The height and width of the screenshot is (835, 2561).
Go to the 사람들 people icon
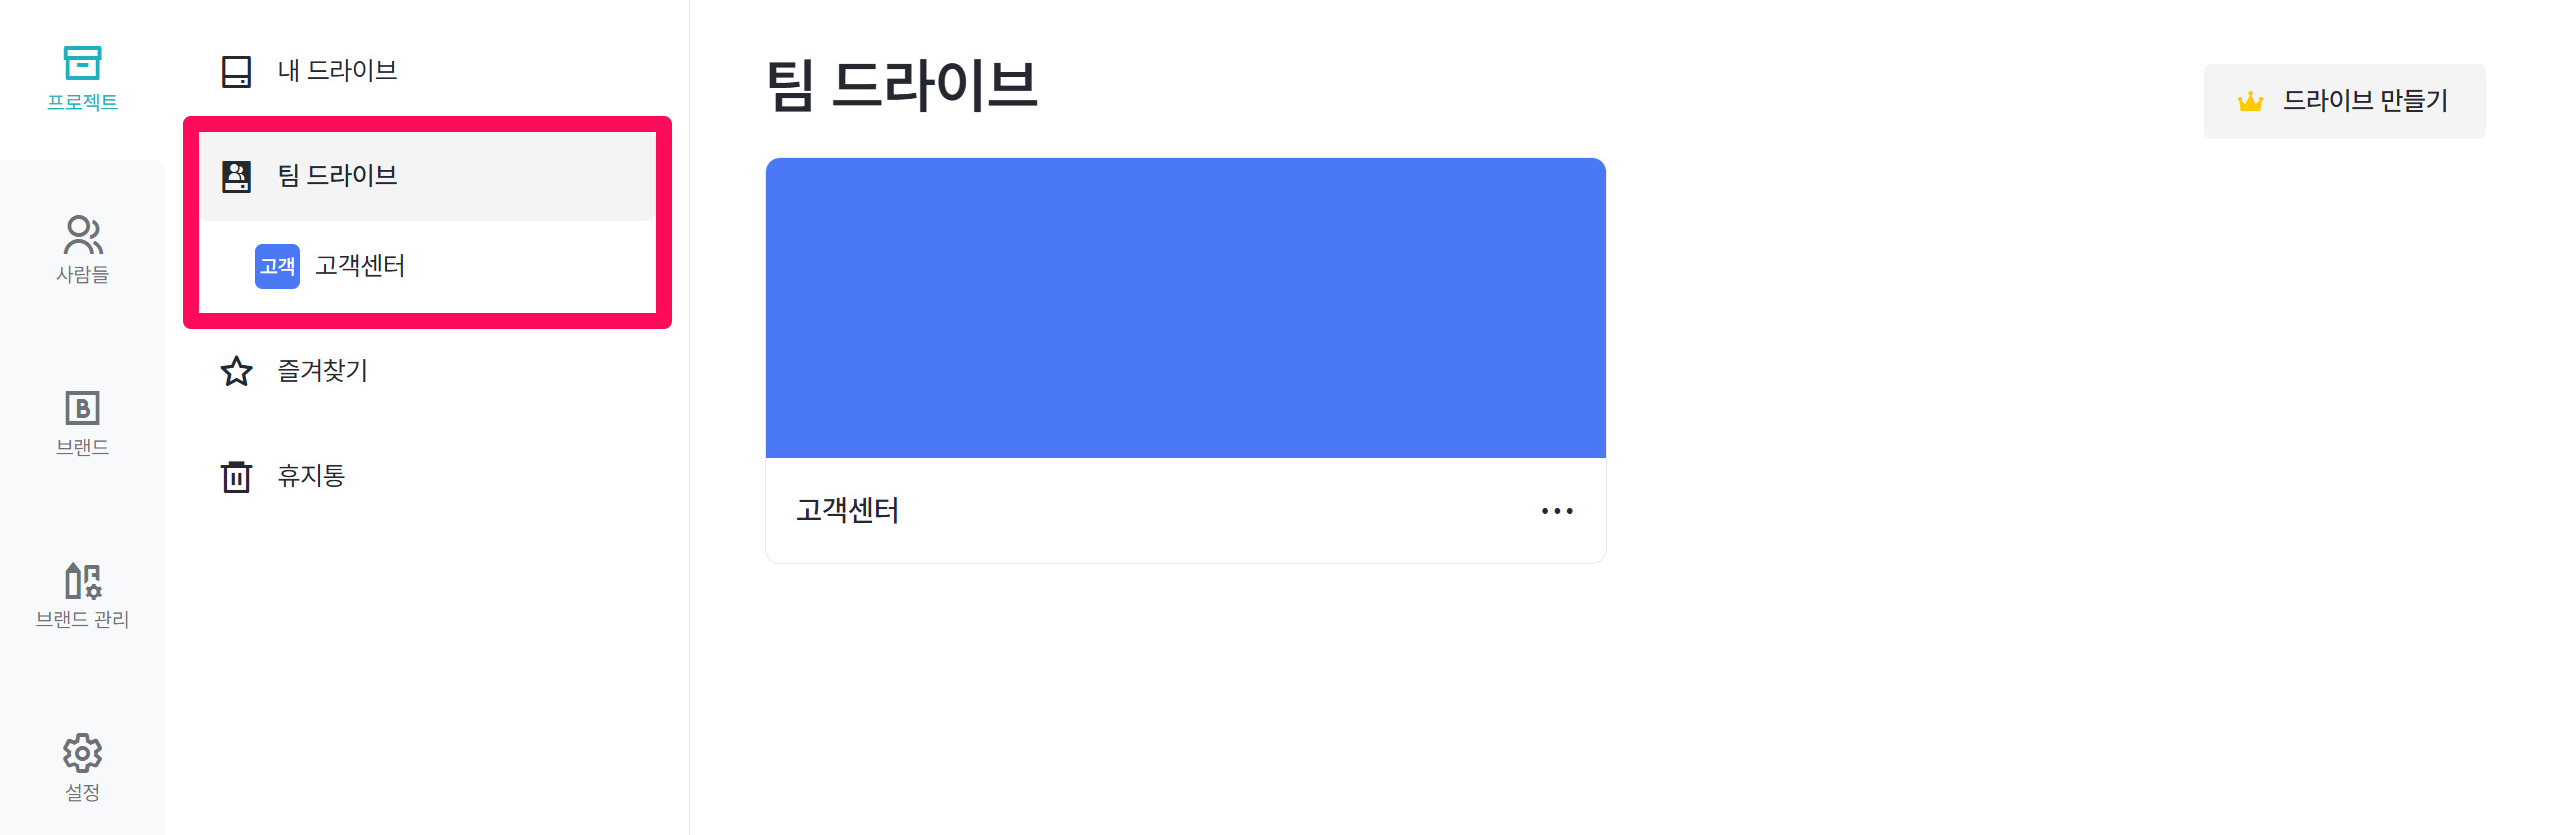point(82,235)
